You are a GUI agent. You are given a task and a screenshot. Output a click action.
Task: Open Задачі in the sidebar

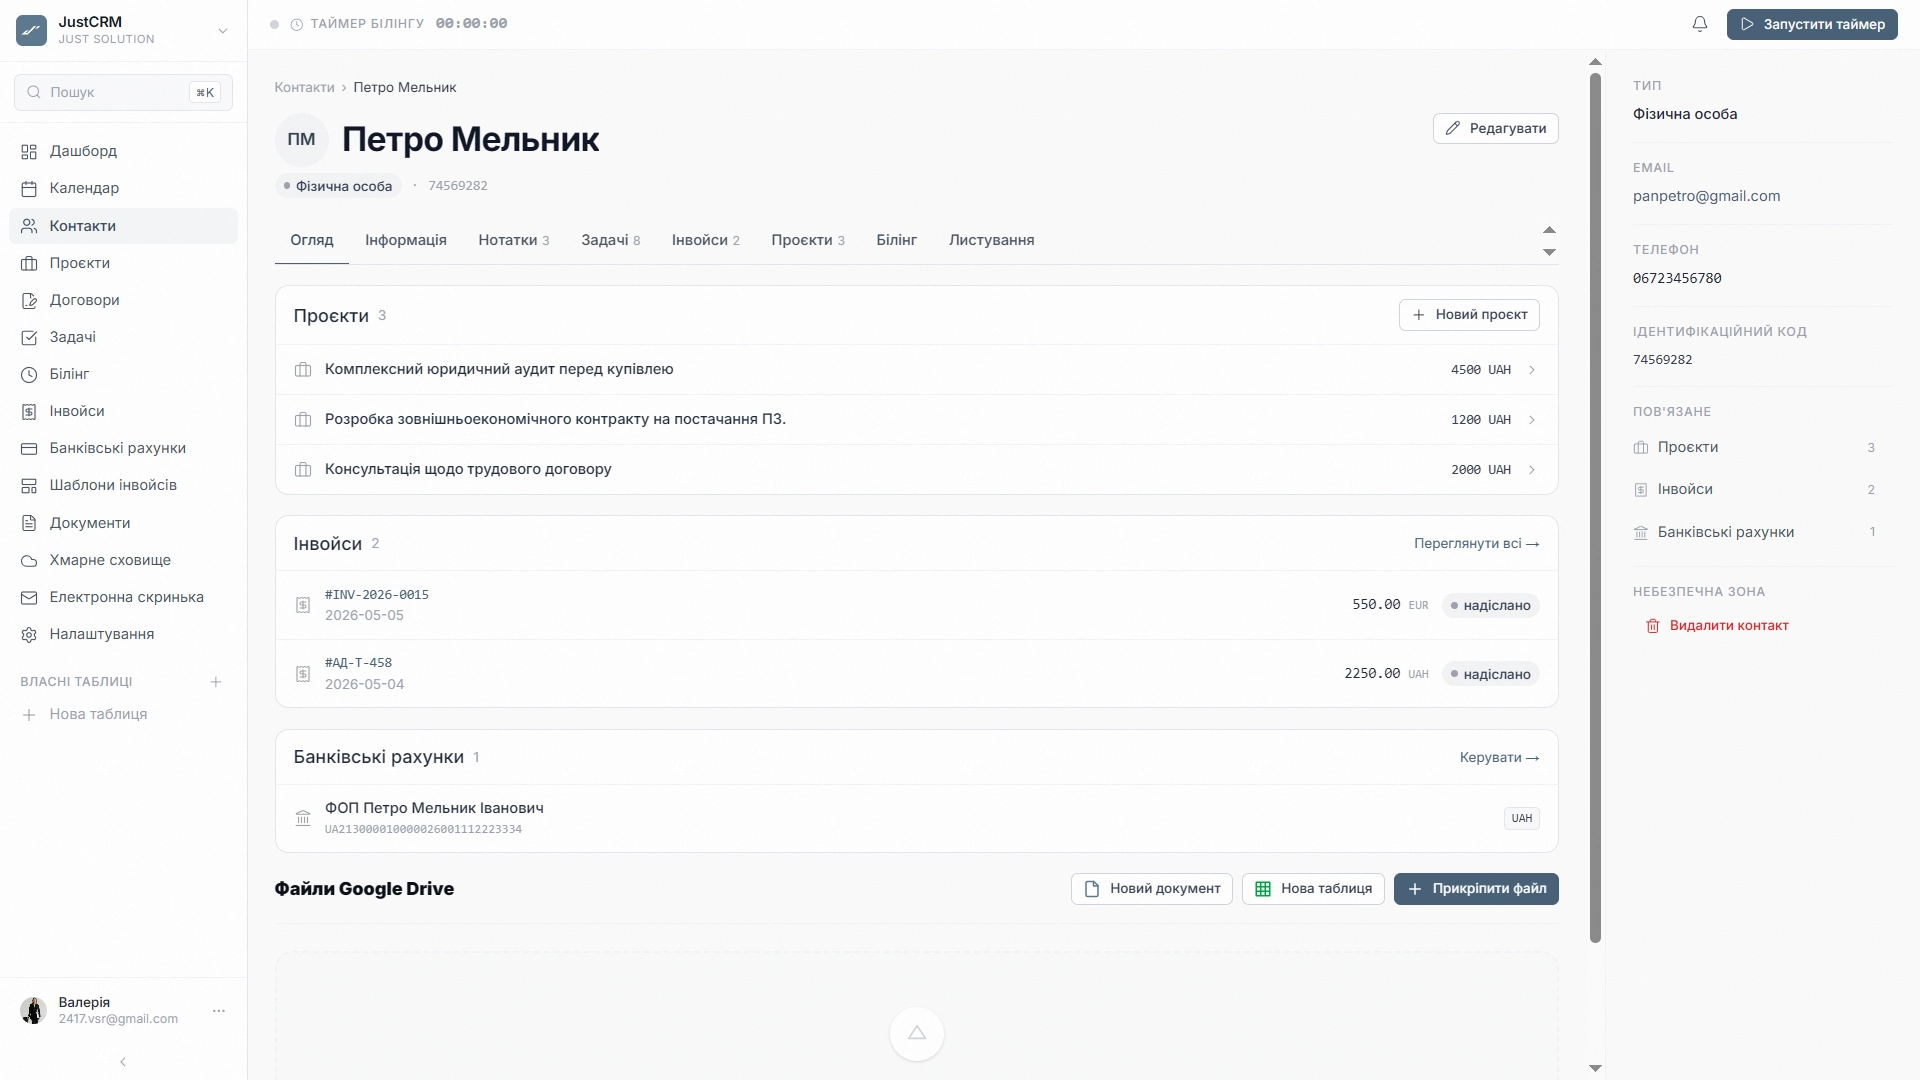(123, 337)
